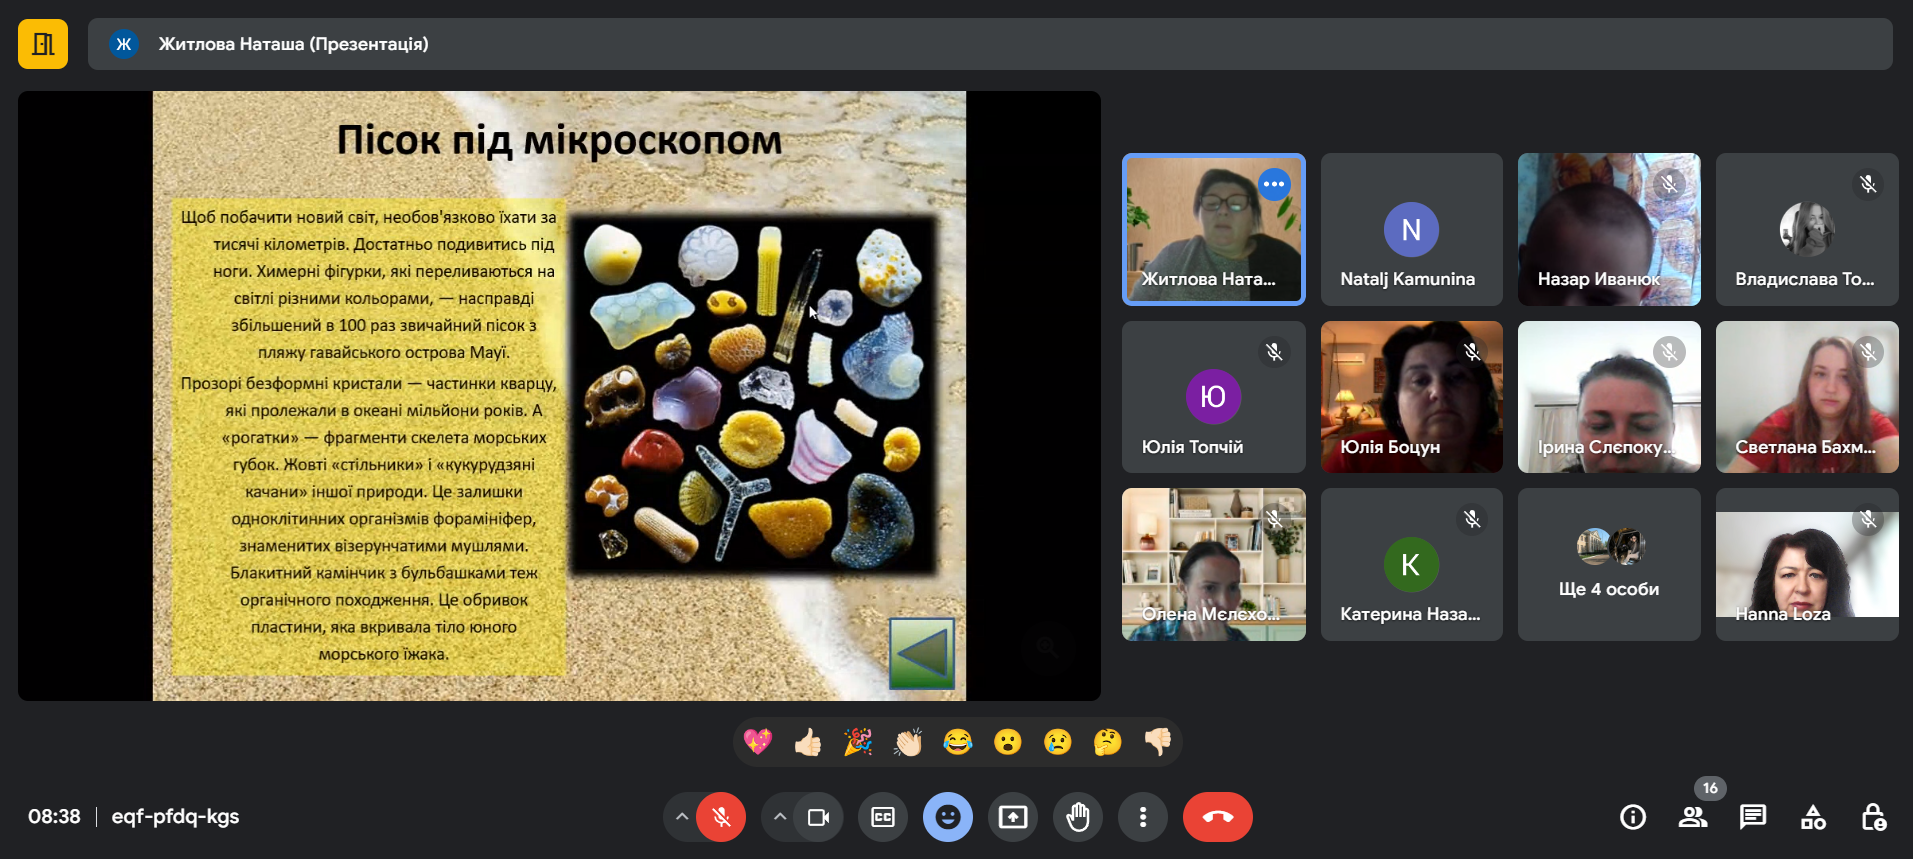
Task: Open the 'Ще 4 особи' tile
Action: point(1608,564)
